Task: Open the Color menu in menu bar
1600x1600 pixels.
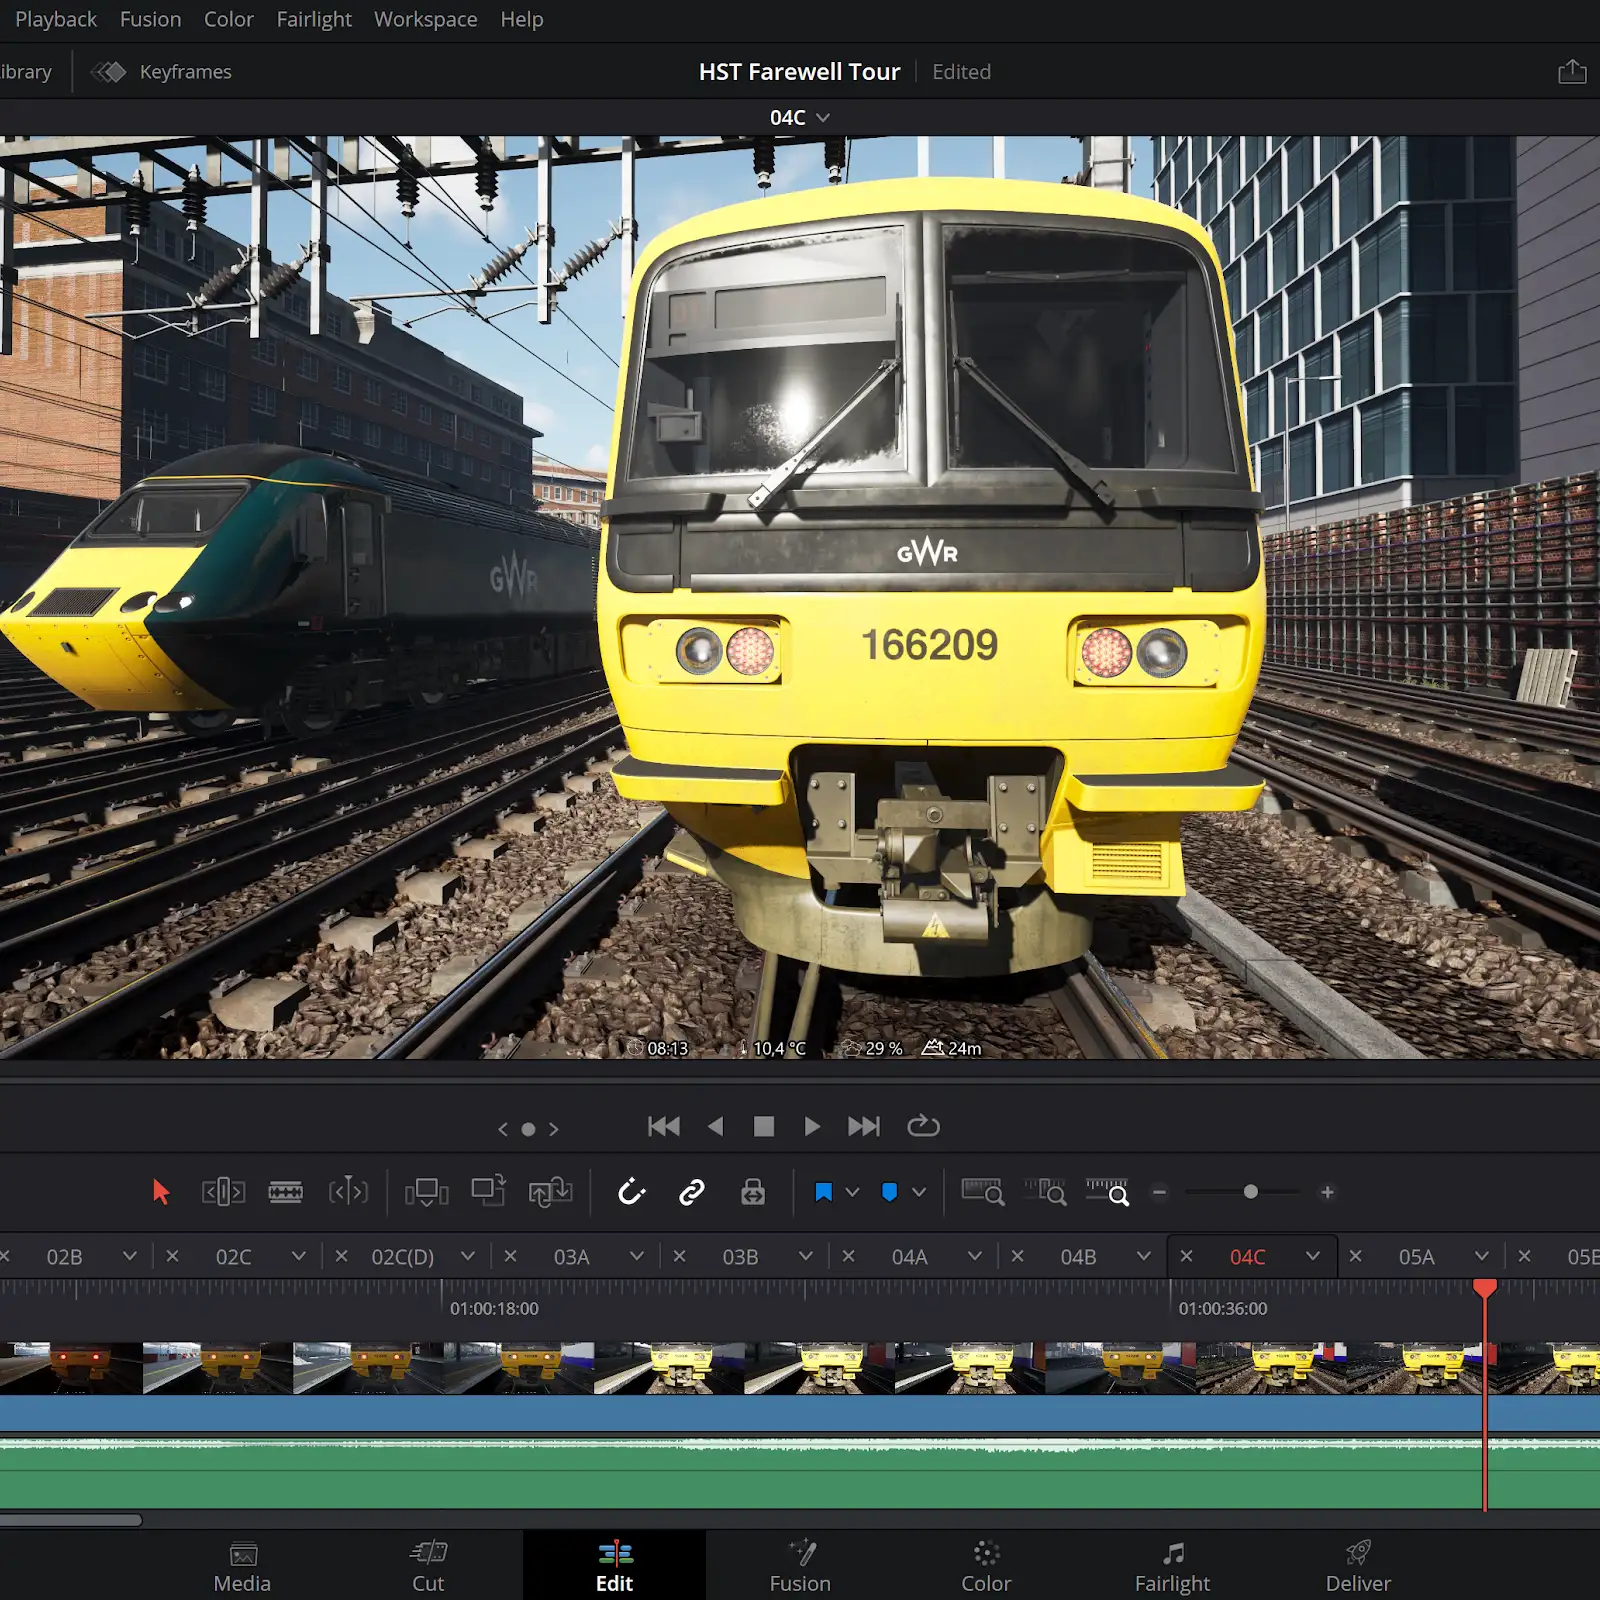Action: tap(229, 19)
